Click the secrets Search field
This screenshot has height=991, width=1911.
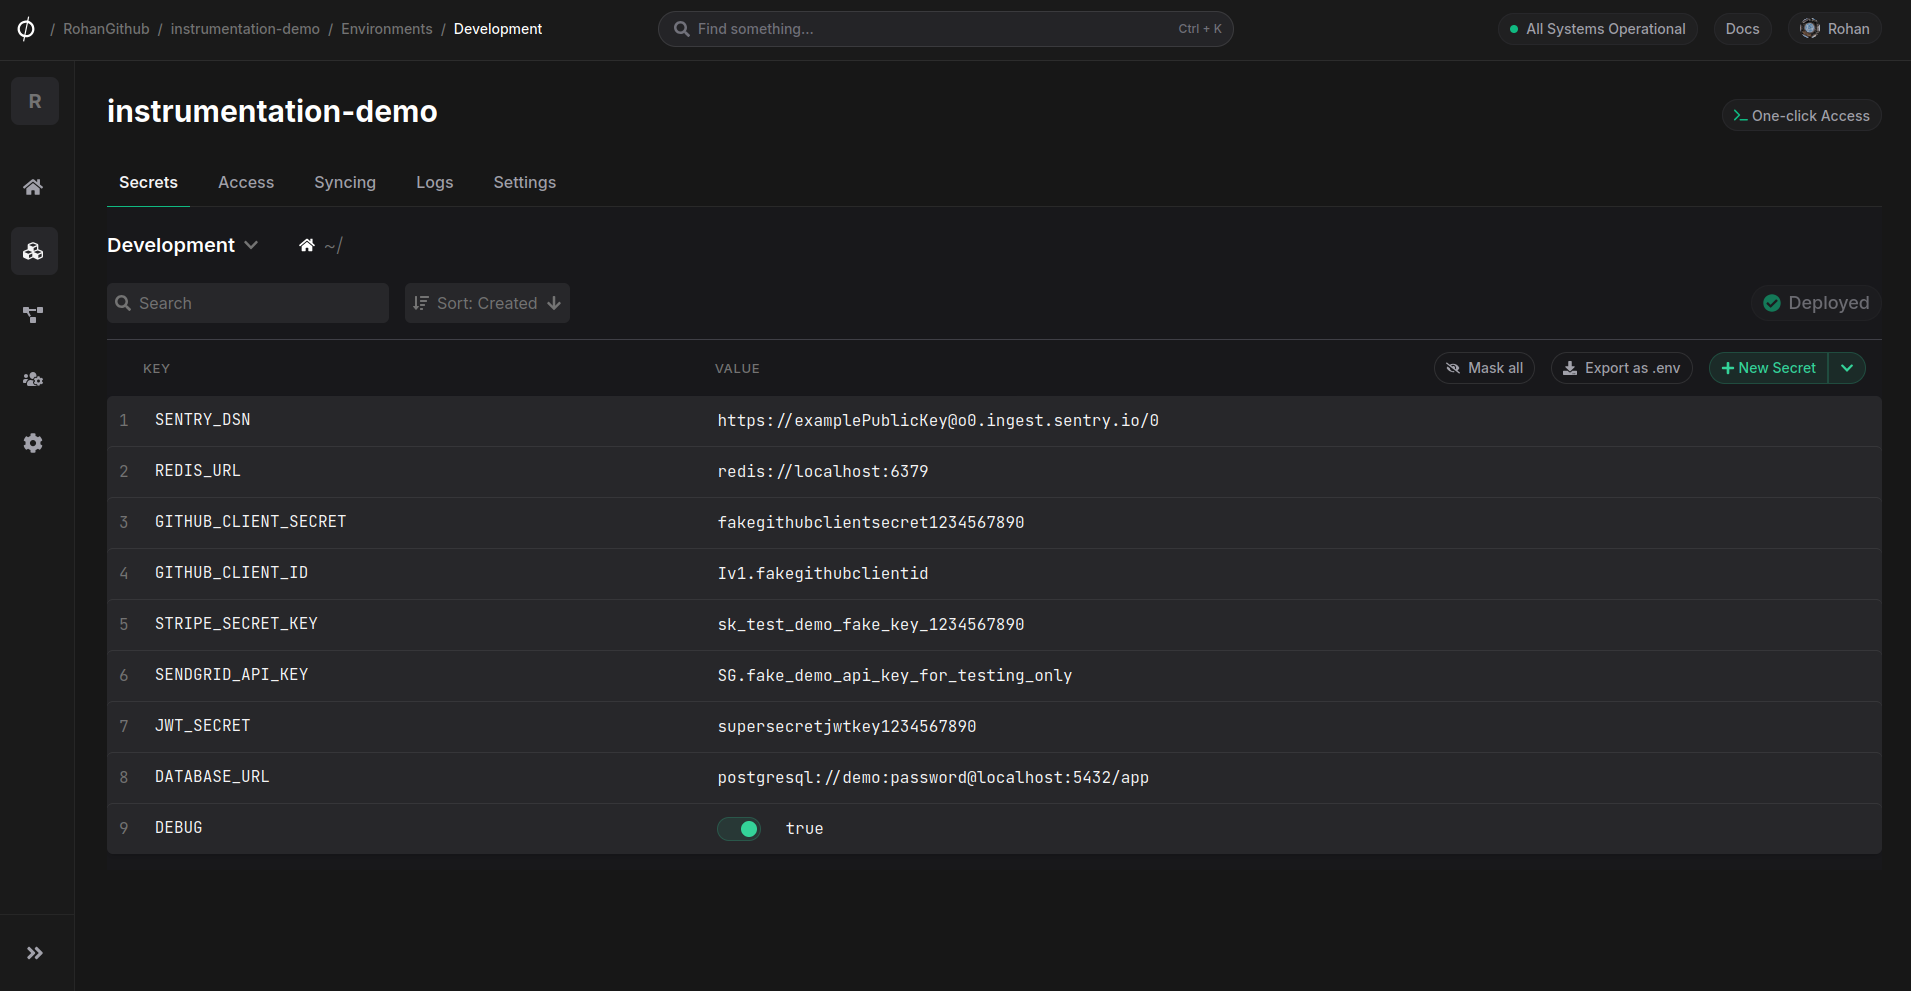(x=248, y=303)
